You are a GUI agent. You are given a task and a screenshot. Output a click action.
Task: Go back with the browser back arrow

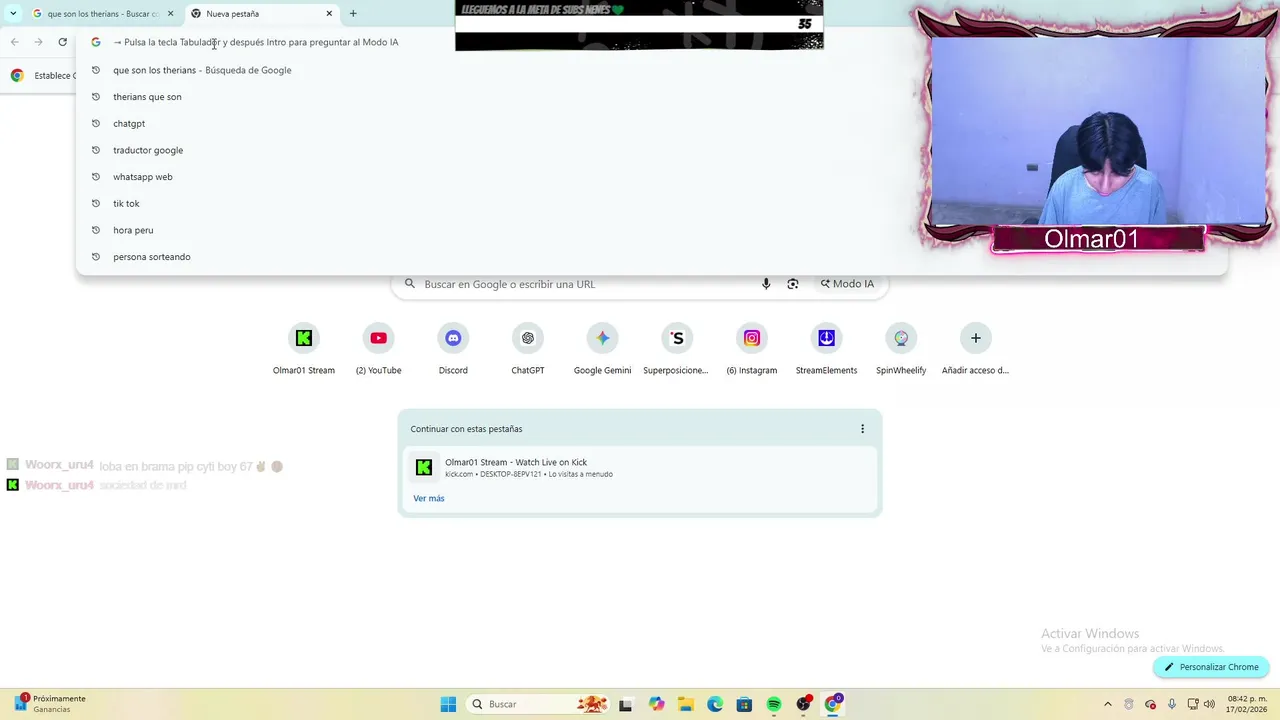click(14, 42)
